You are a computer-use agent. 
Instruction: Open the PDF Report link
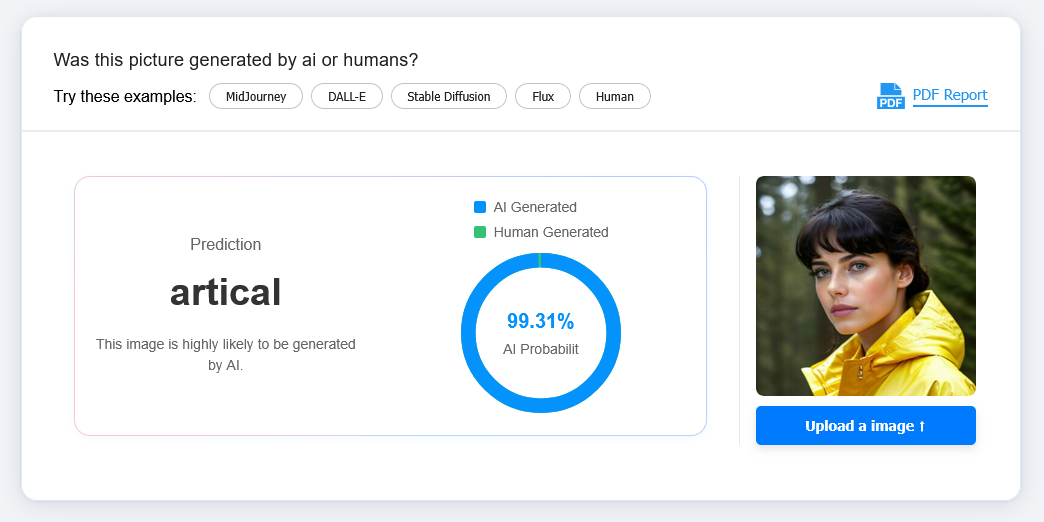click(x=949, y=95)
